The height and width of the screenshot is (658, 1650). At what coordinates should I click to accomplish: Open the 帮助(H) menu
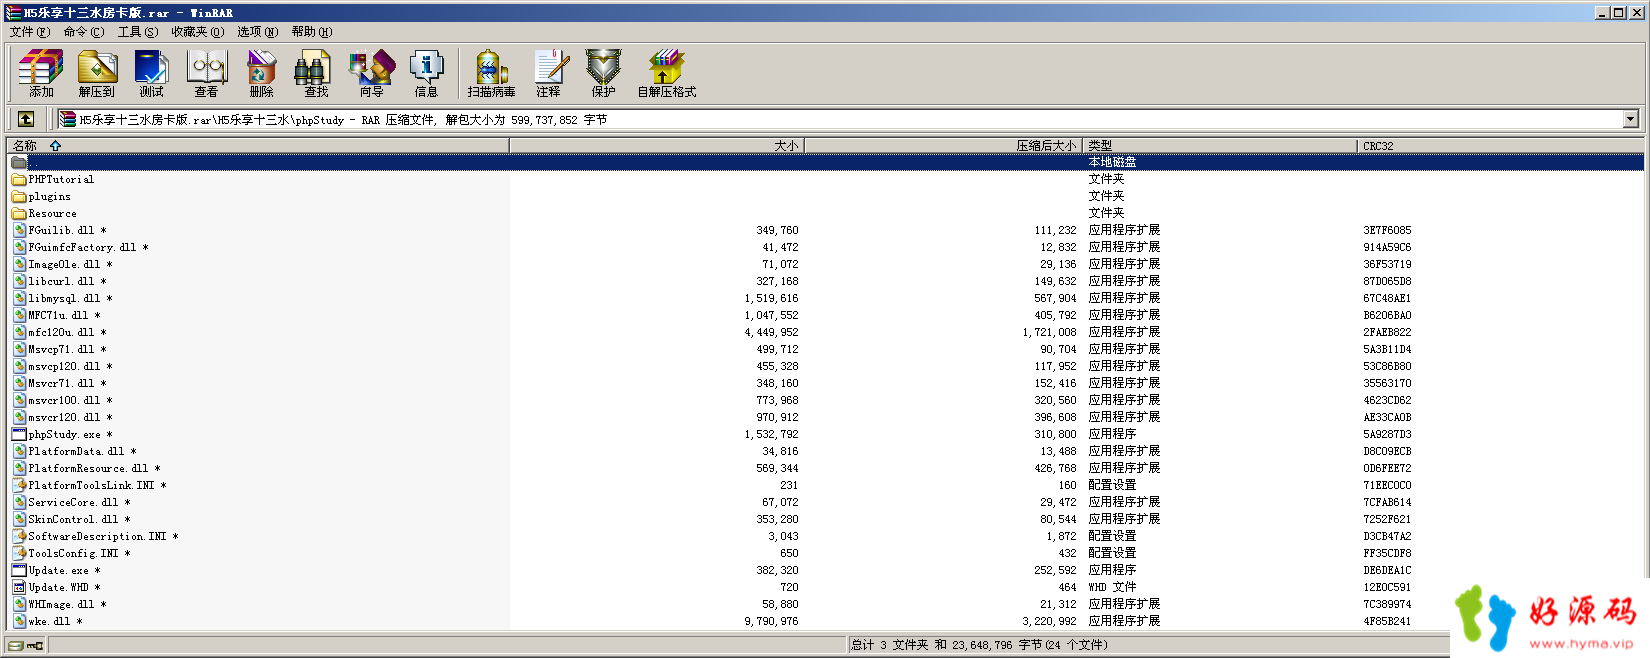pyautogui.click(x=312, y=32)
